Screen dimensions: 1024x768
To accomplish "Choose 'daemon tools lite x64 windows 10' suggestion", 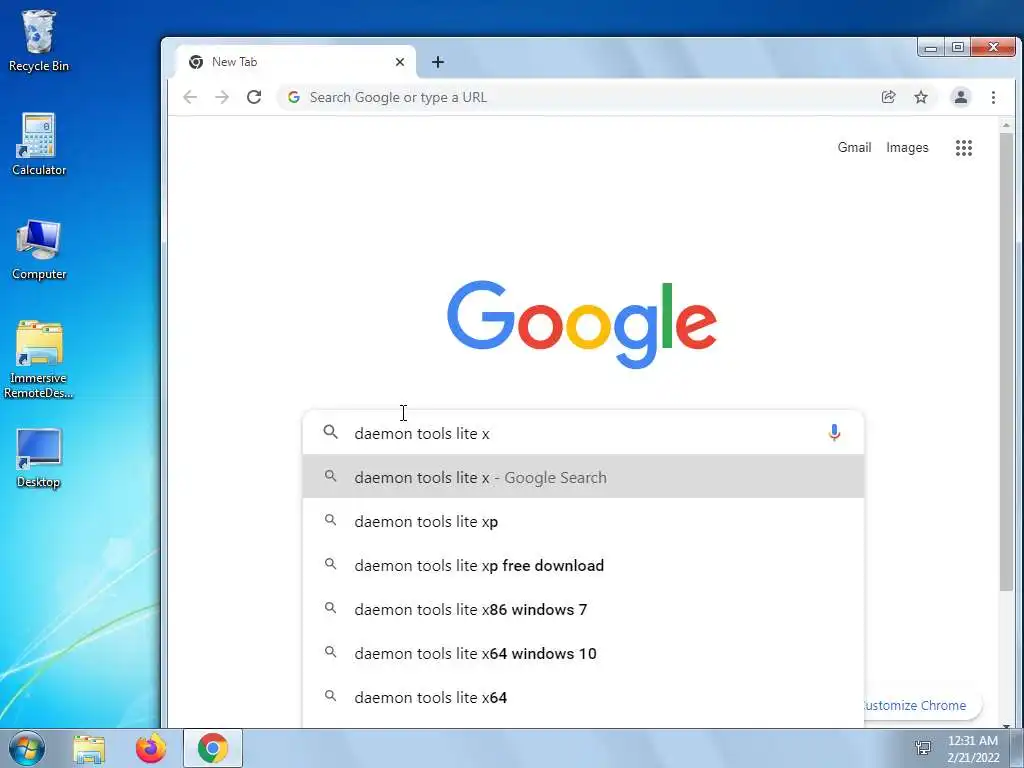I will pyautogui.click(x=583, y=653).
